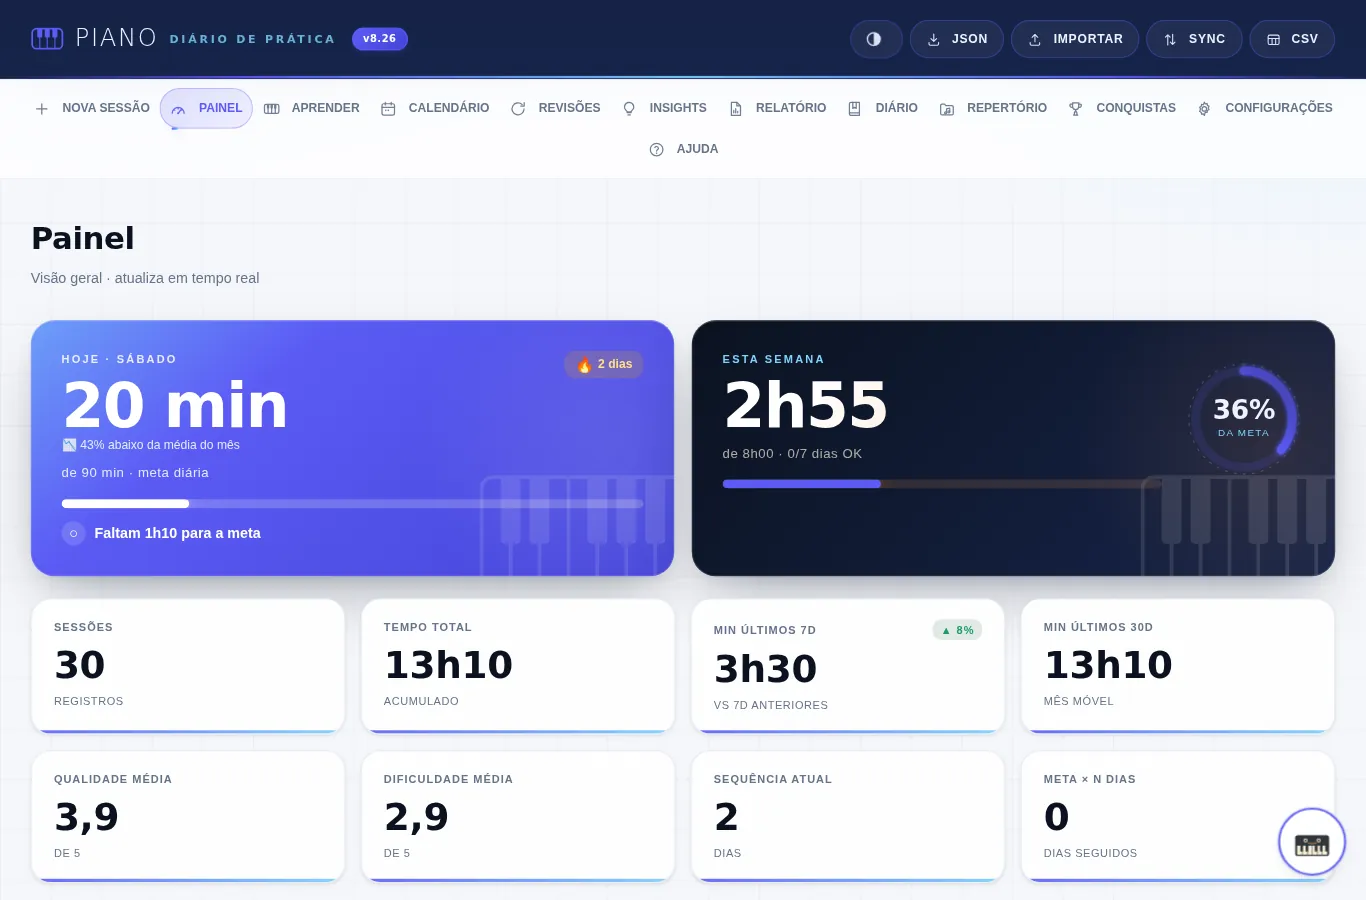Export data with the CSV button

click(x=1292, y=39)
